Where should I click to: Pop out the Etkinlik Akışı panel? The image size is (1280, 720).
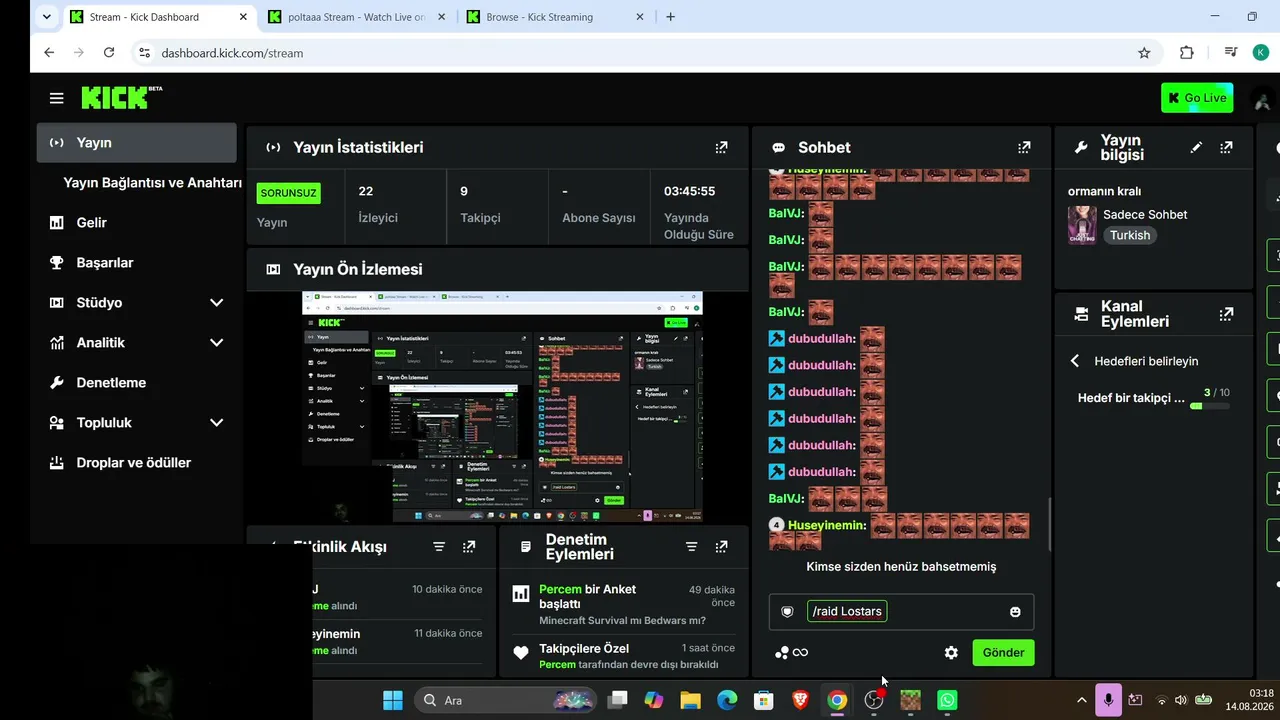click(x=469, y=547)
